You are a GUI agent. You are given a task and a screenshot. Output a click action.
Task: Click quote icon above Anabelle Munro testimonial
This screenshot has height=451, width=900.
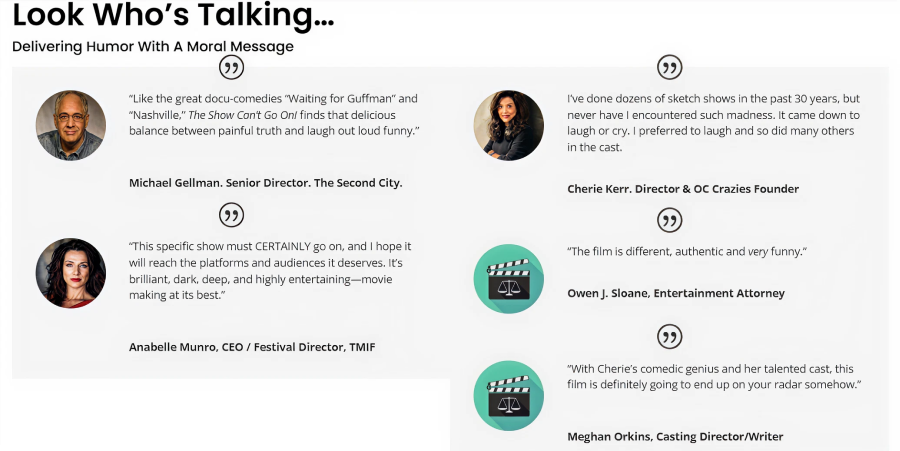231,215
